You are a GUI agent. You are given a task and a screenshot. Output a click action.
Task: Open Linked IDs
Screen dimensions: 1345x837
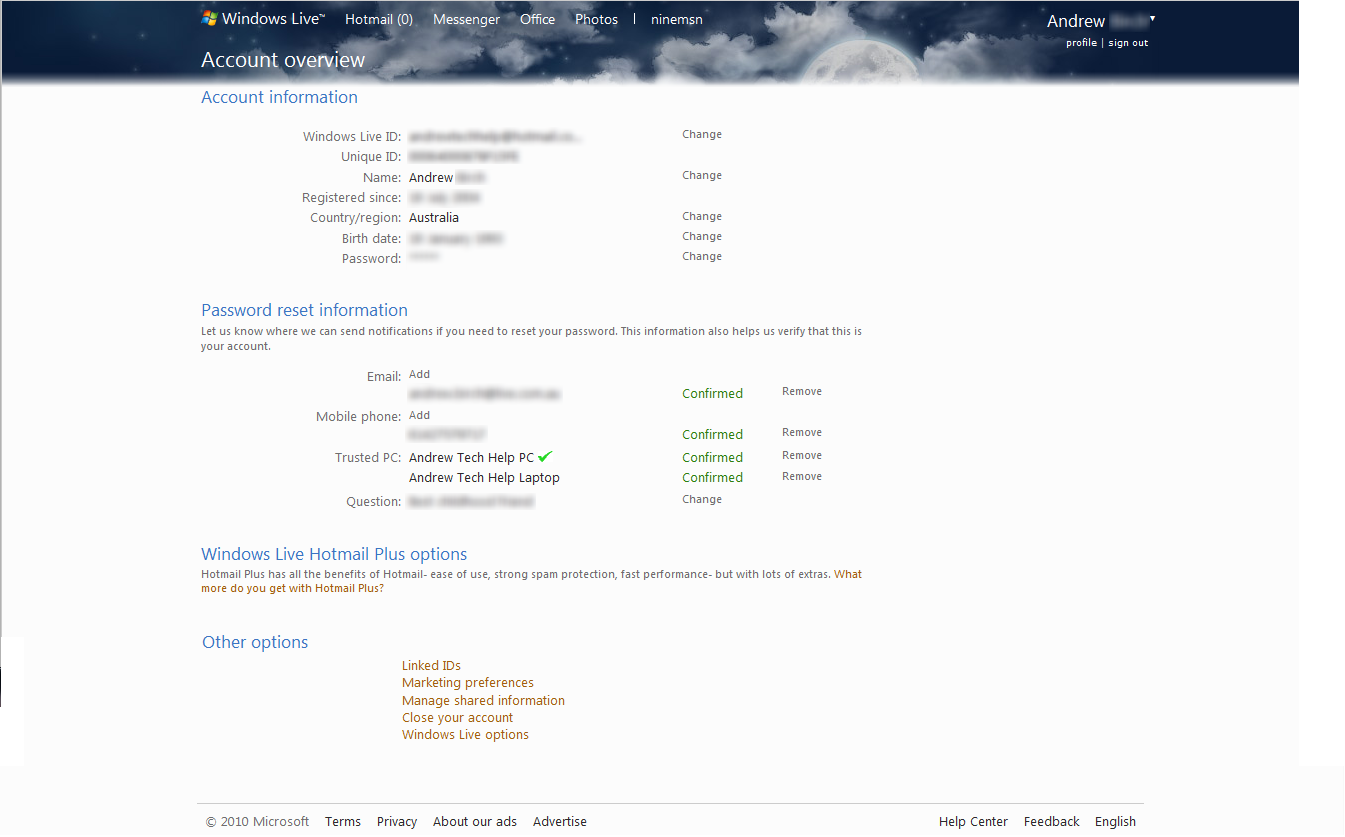[x=431, y=665]
